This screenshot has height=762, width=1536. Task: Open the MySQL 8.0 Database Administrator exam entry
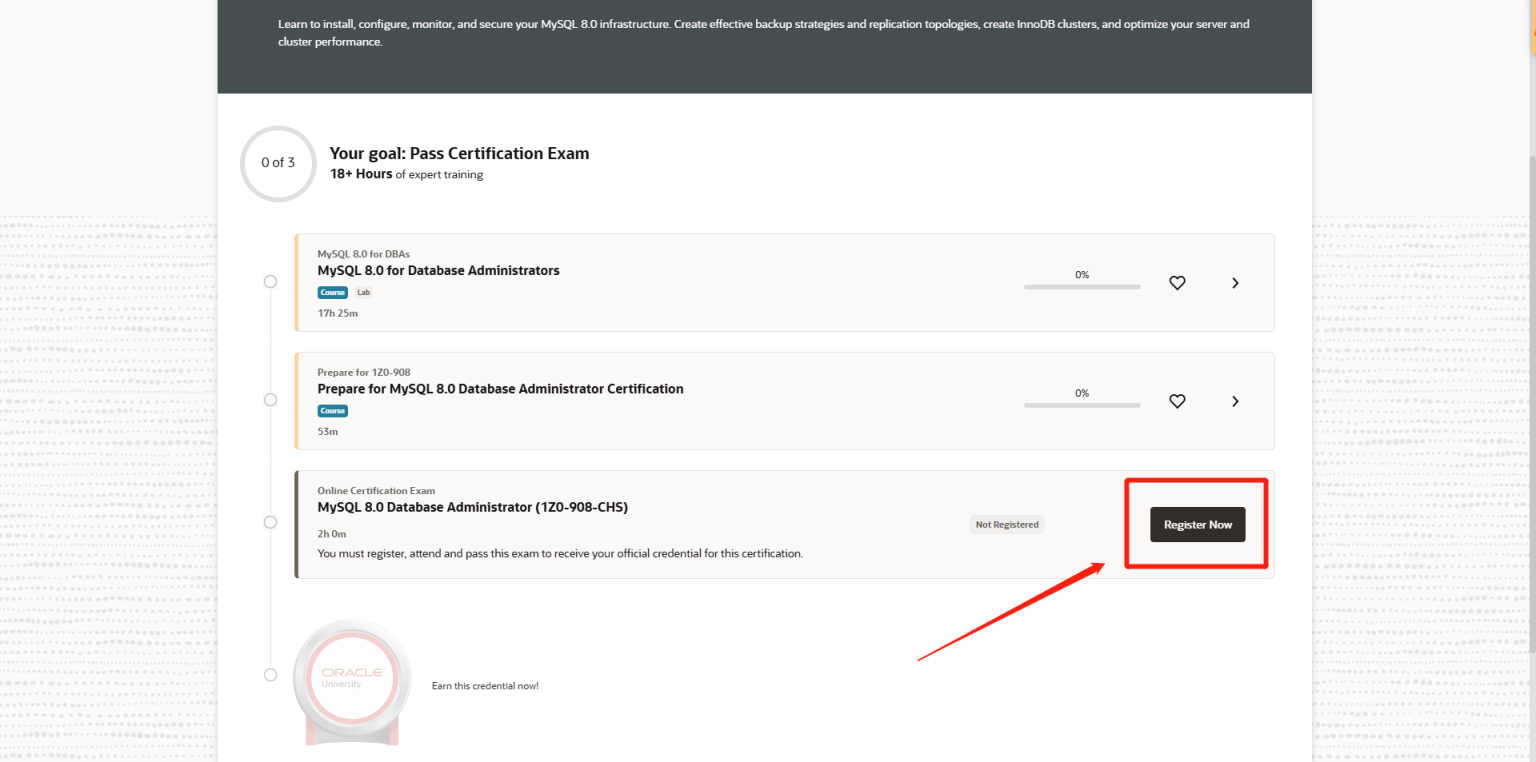473,507
